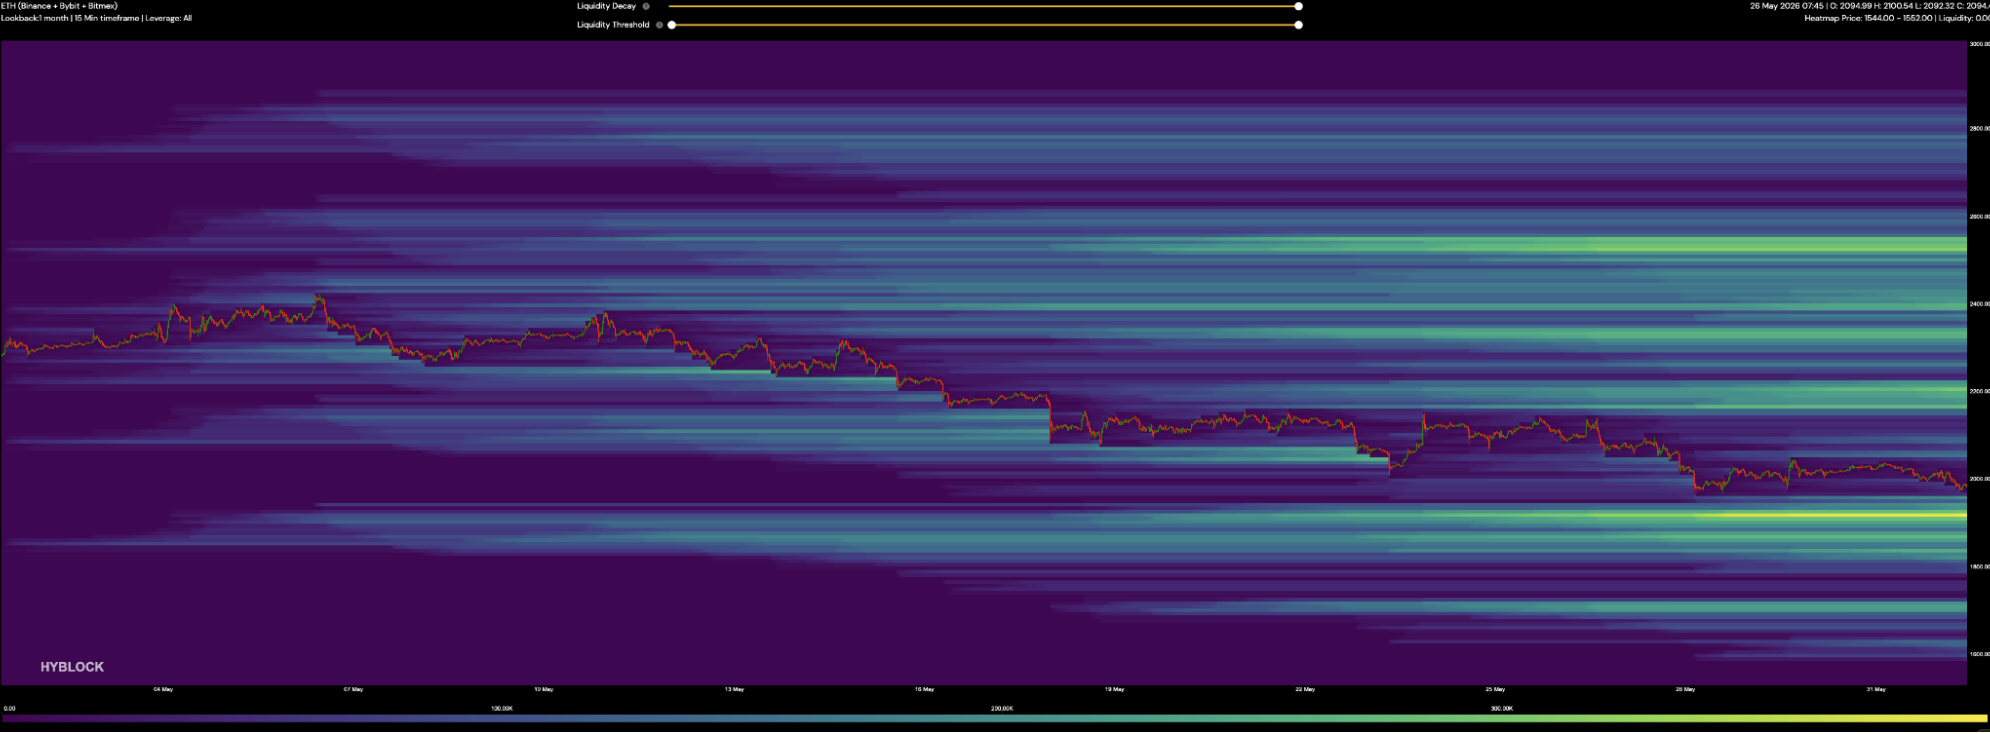Click the 10 May date label
Screen dimensions: 1990x734
pos(543,689)
